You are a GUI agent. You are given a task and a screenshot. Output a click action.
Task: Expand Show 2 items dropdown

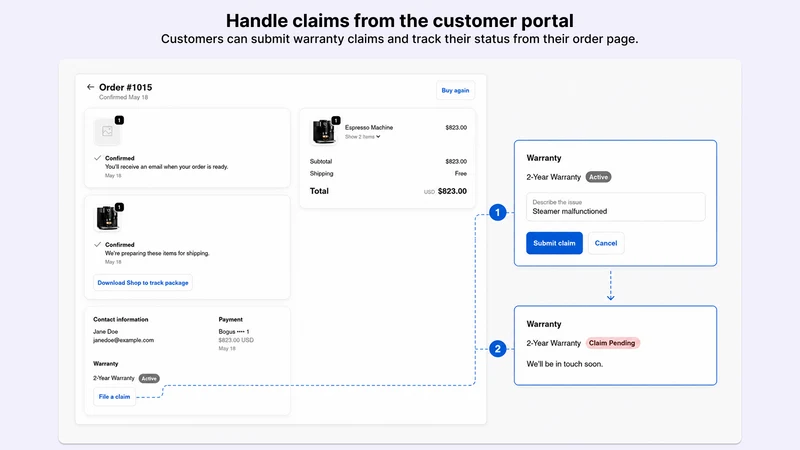(x=362, y=137)
